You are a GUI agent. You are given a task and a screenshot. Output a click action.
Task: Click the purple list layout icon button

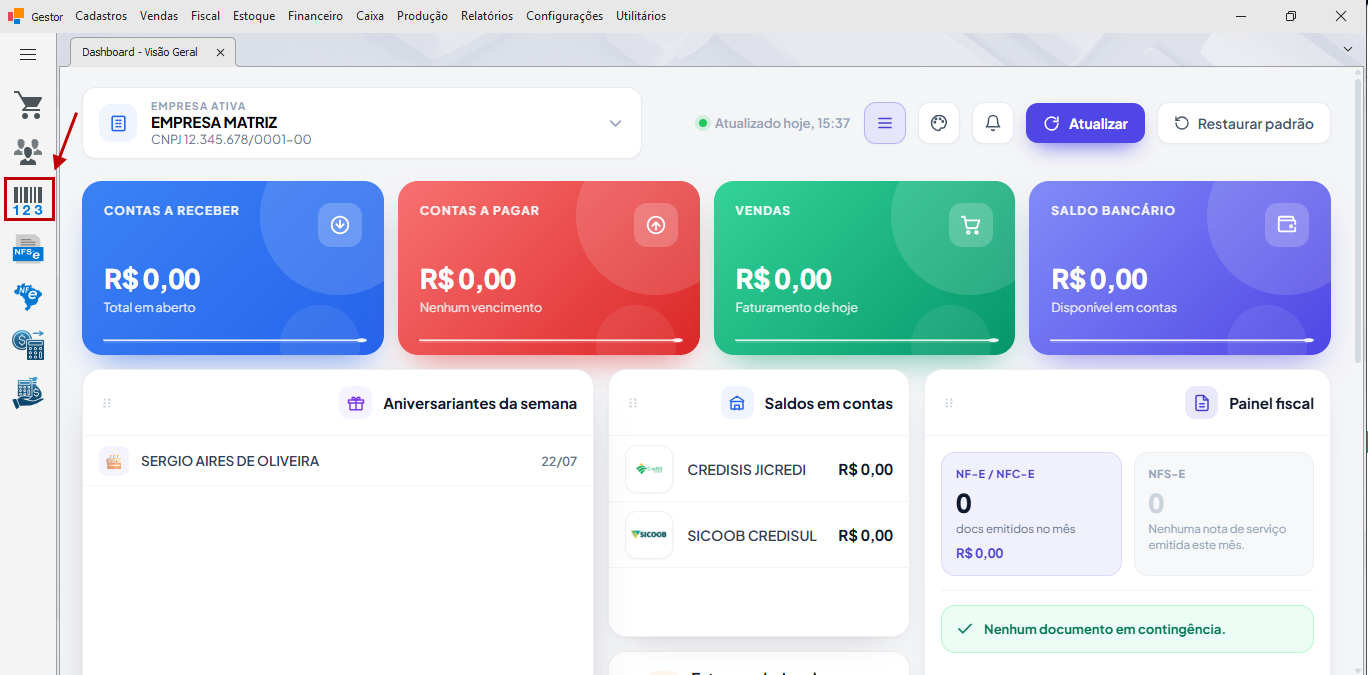[885, 123]
